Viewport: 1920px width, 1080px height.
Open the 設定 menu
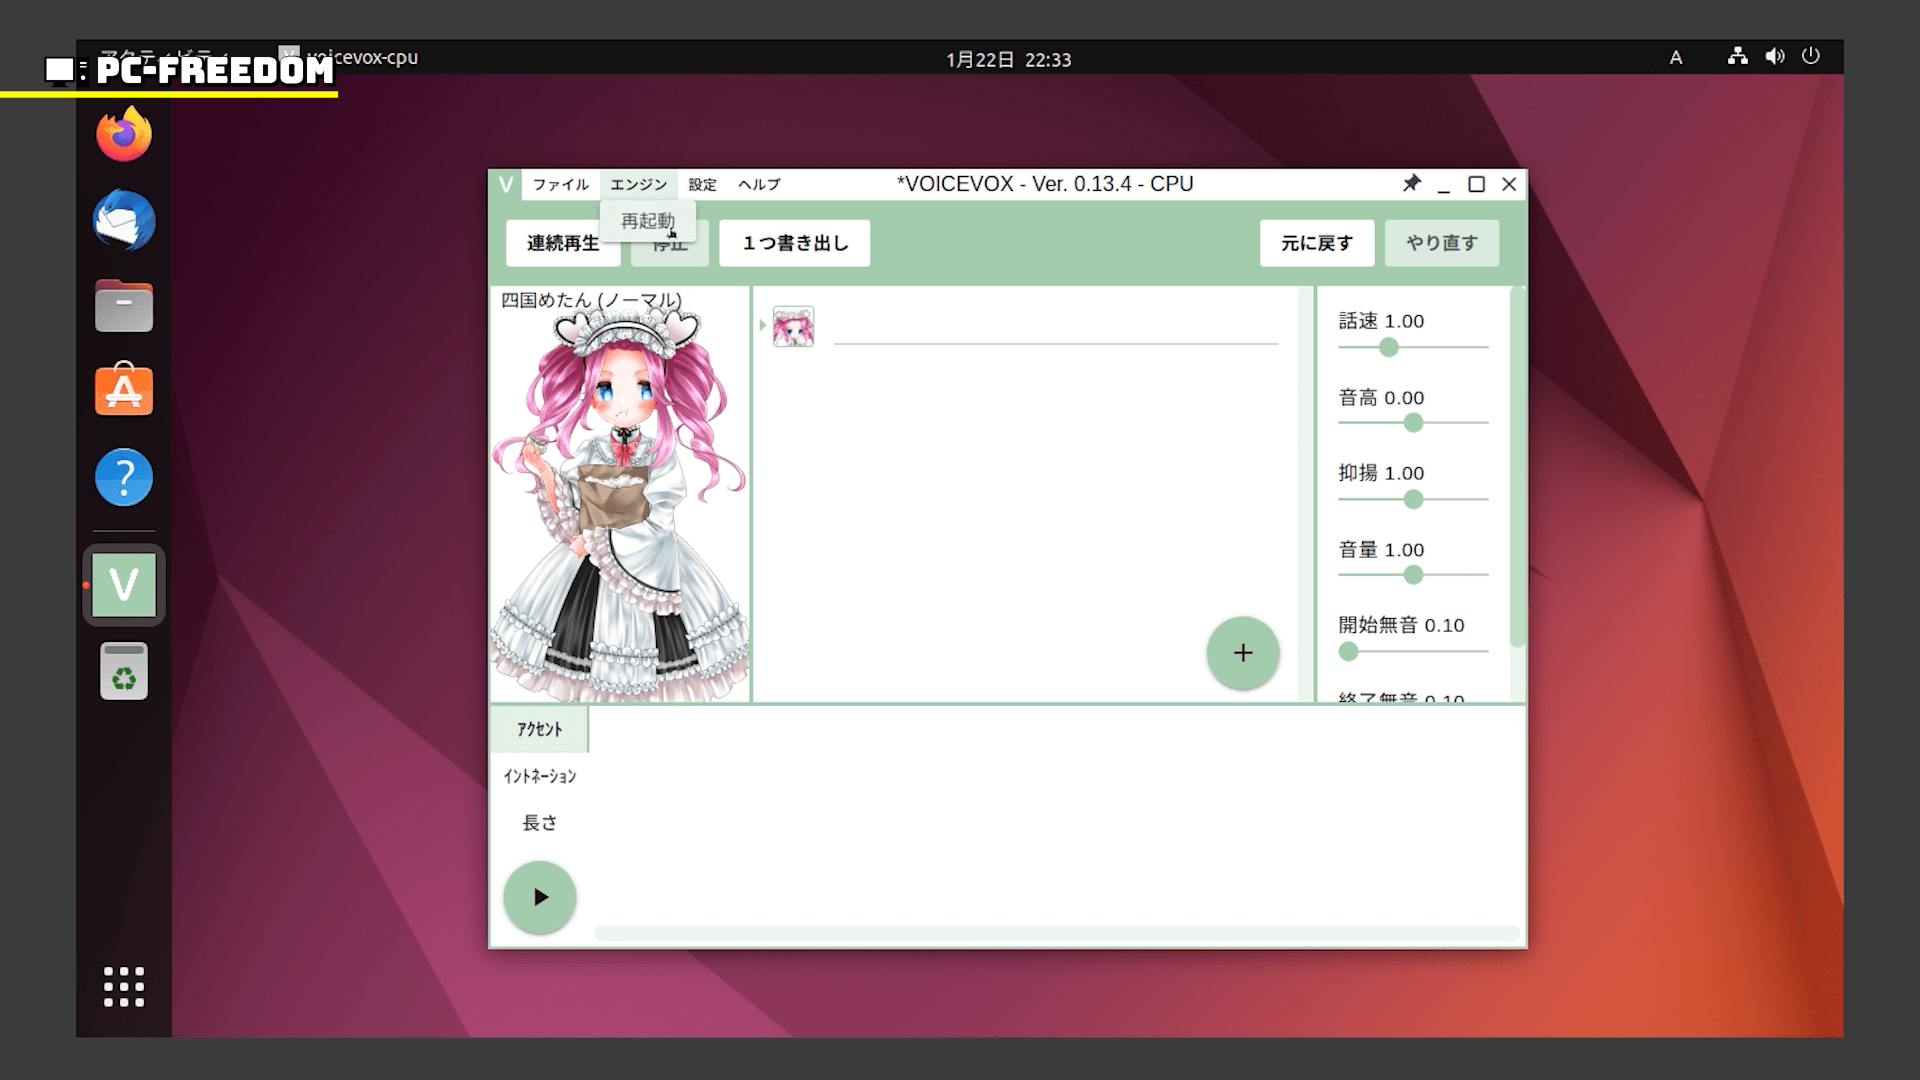[702, 185]
